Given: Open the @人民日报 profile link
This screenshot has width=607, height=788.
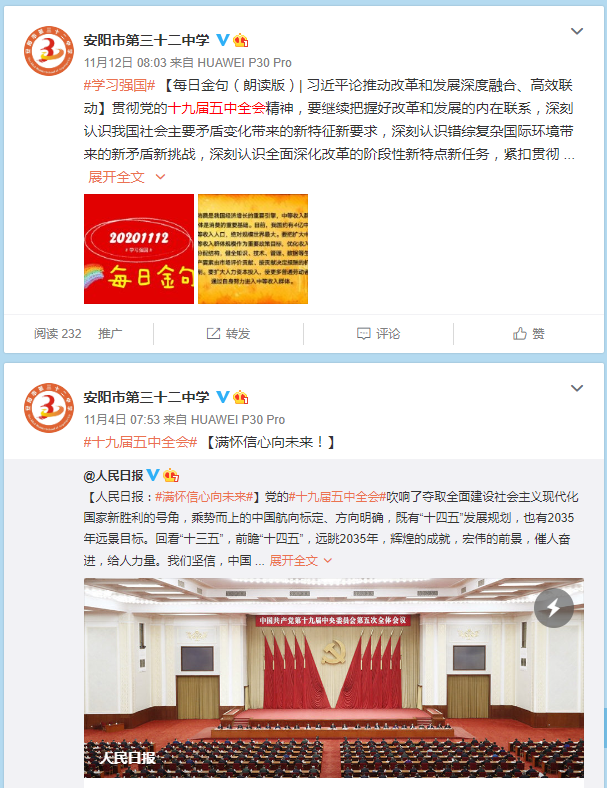Looking at the screenshot, I should pos(114,475).
